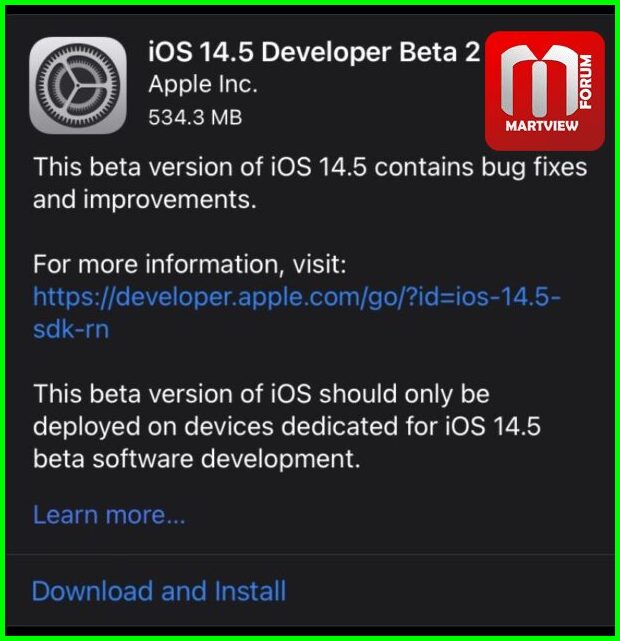Click 'For more information, visit:' text
Viewport: 620px width, 641px height.
coord(190,264)
